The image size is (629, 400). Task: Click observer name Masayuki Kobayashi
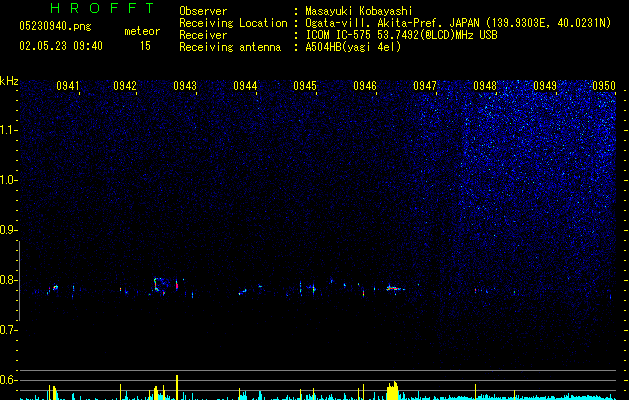coord(359,11)
